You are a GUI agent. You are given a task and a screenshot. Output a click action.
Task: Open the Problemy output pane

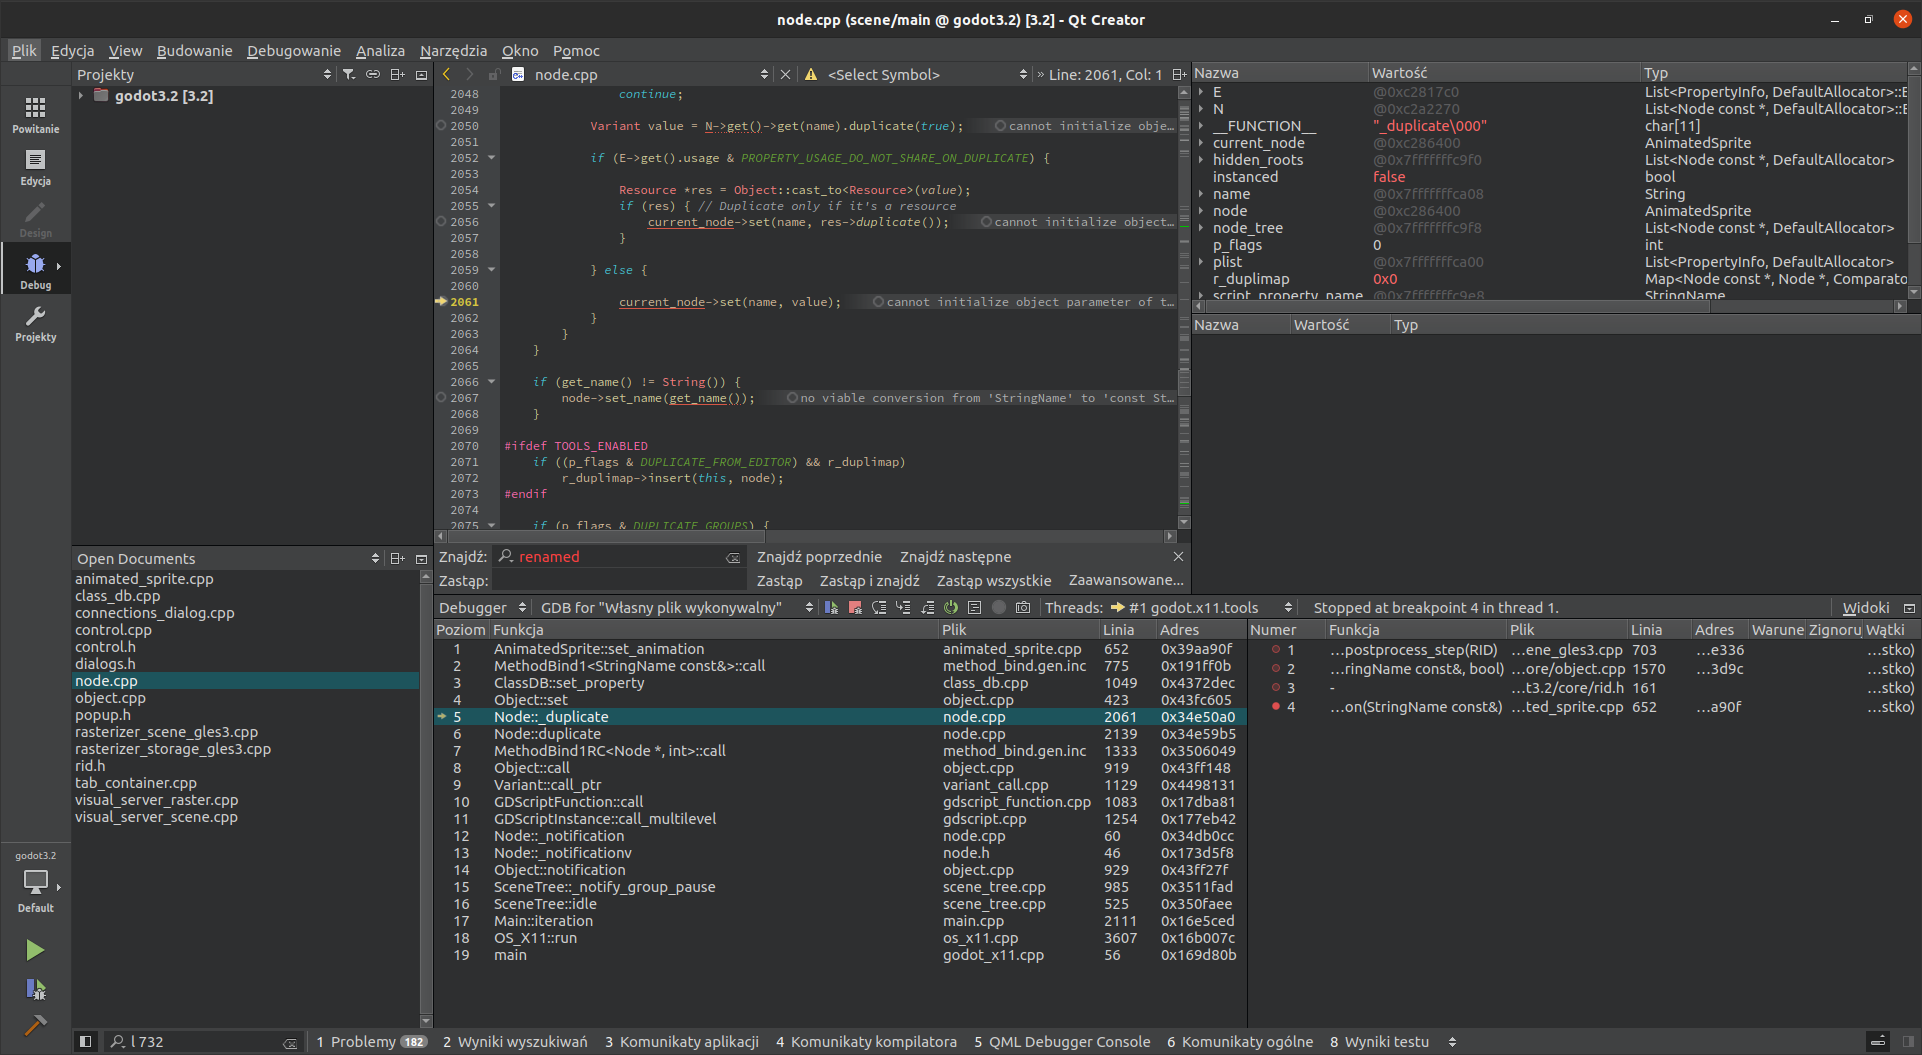pos(372,1042)
